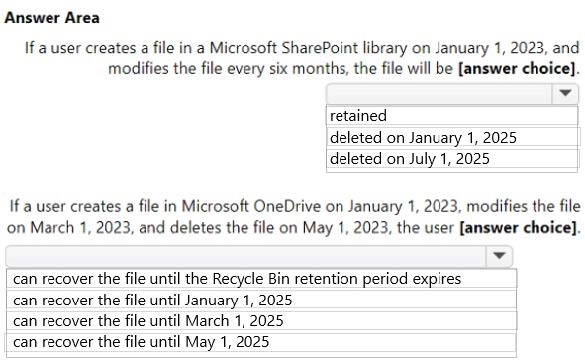Select 'can recover until Recycle Bin retention period expires'

(x=261, y=279)
